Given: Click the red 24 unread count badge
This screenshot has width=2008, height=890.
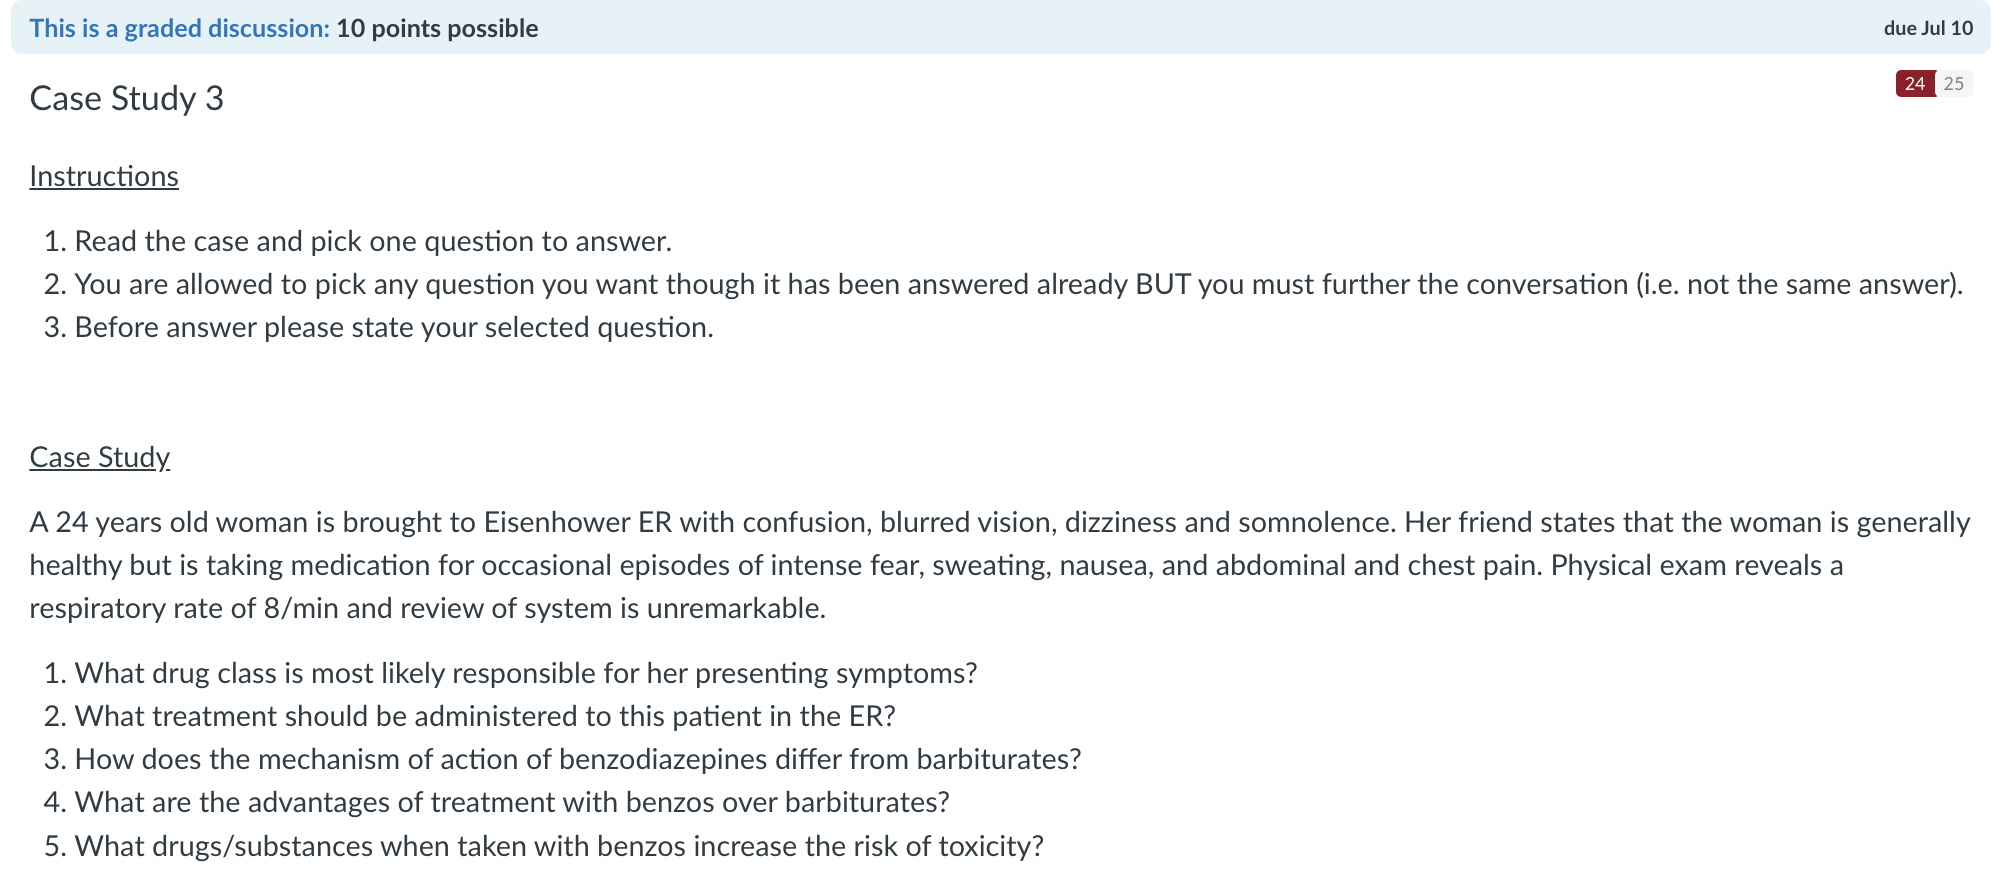Looking at the screenshot, I should pyautogui.click(x=1911, y=83).
